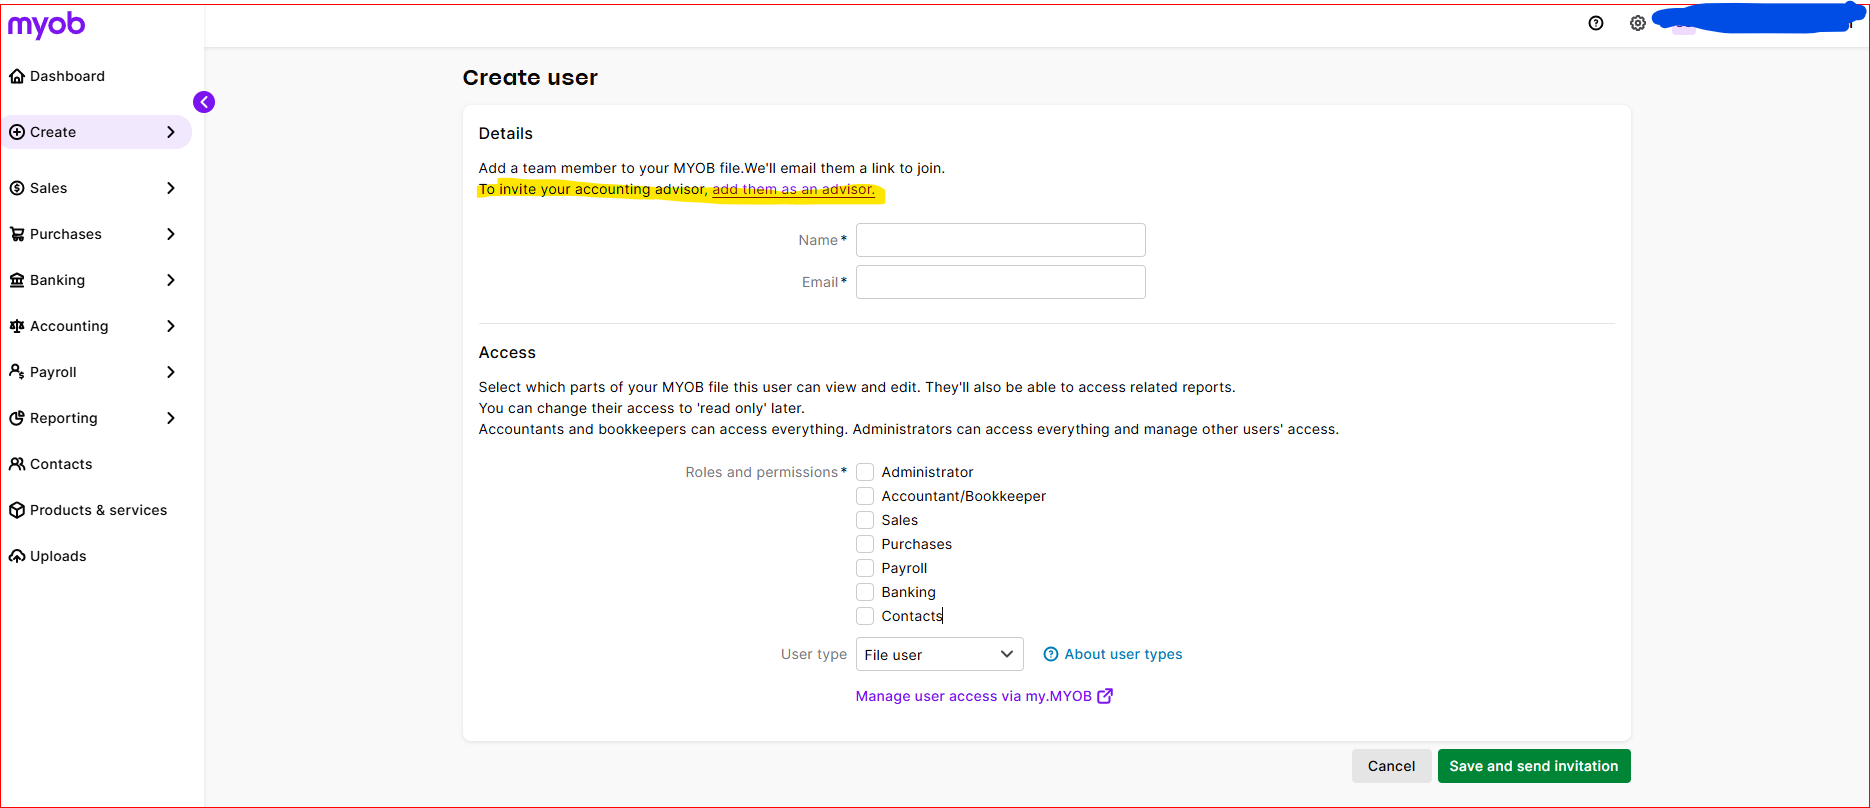Tick the Administrator checkbox
Viewport: 1870px width, 808px height.
(865, 472)
